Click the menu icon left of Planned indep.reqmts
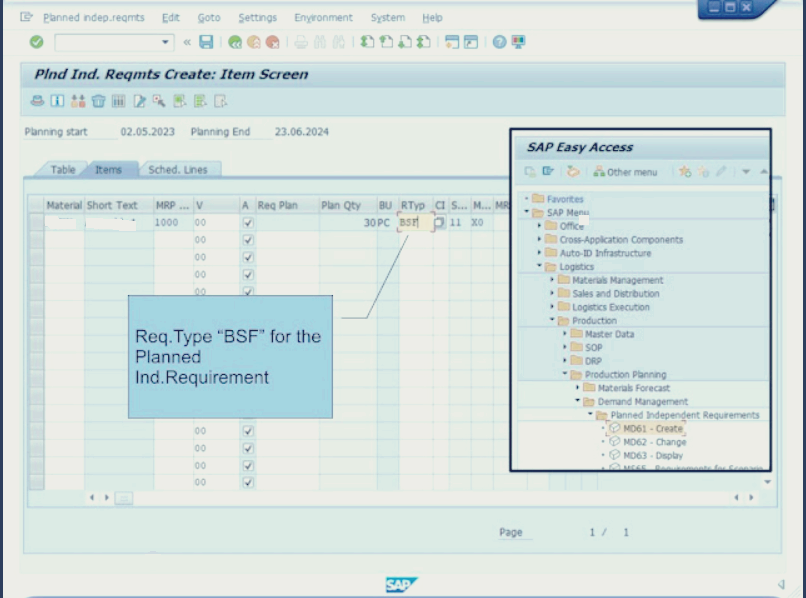The width and height of the screenshot is (806, 598). coord(26,17)
